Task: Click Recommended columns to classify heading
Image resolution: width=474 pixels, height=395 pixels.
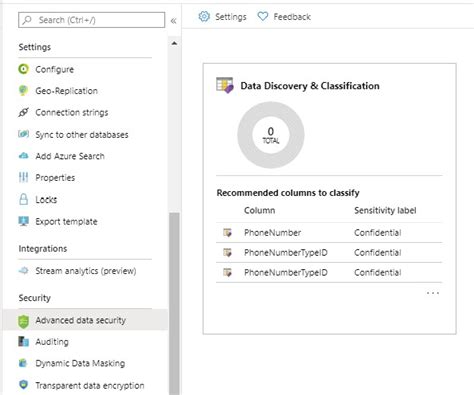Action: (288, 193)
